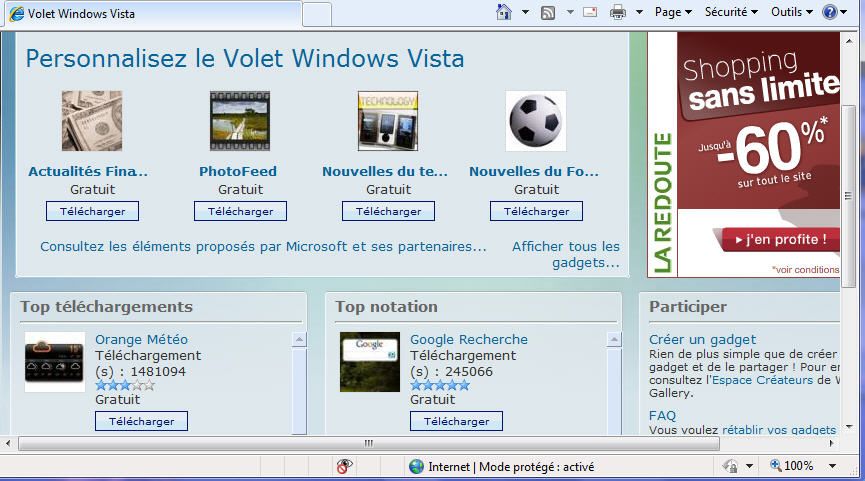
Task: Open the FAQ link
Action: click(662, 415)
